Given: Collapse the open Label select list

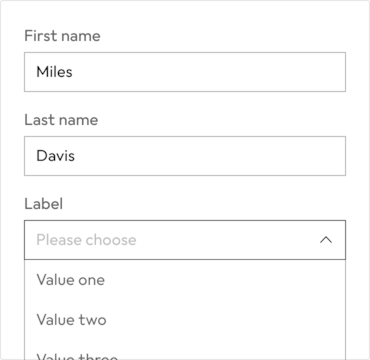Looking at the screenshot, I should point(326,240).
